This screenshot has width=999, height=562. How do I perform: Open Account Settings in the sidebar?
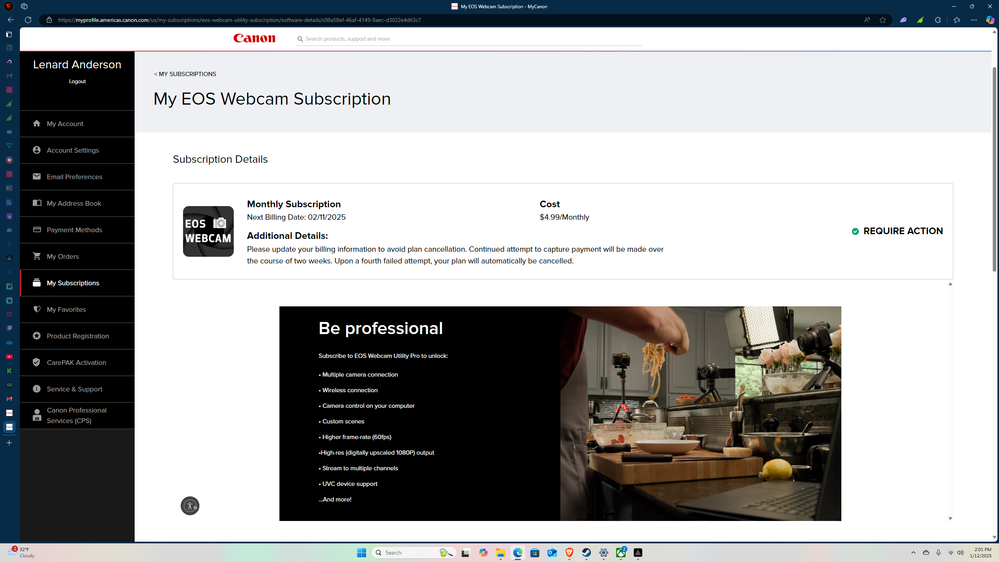pyautogui.click(x=77, y=150)
